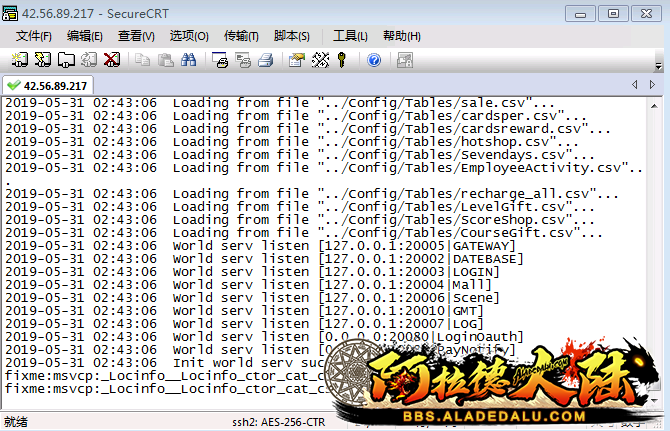This screenshot has width=670, height=431.
Task: Open Session Options from the toolbar
Action: (297, 60)
